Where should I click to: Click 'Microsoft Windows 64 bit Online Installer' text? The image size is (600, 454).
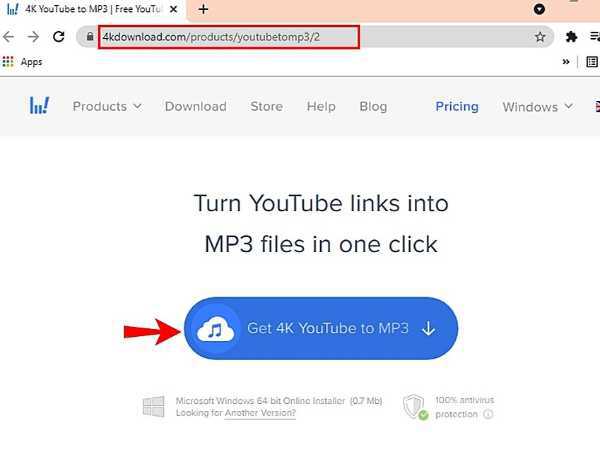[x=260, y=401]
